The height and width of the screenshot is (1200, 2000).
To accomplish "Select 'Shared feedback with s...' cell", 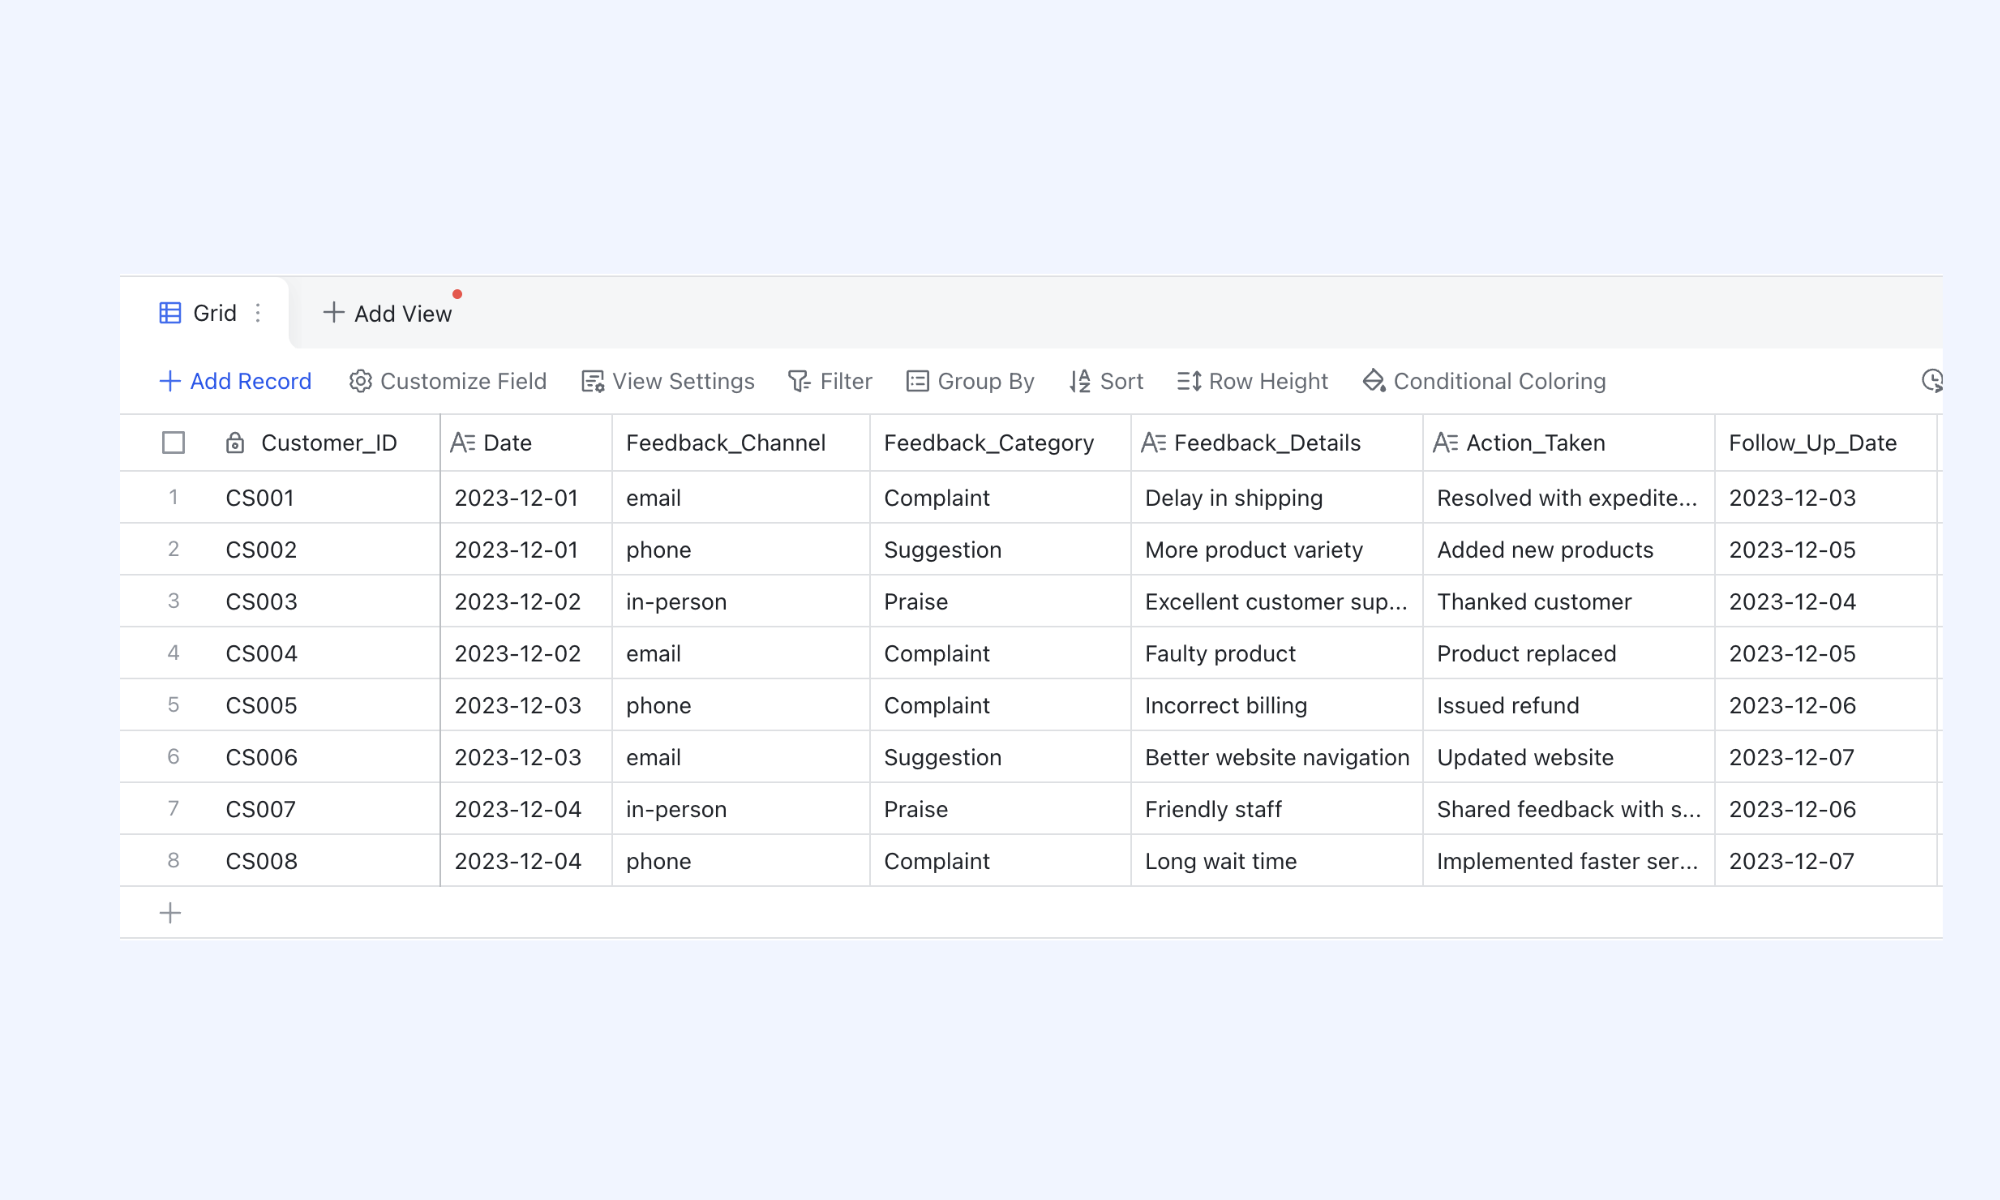I will 1569,809.
